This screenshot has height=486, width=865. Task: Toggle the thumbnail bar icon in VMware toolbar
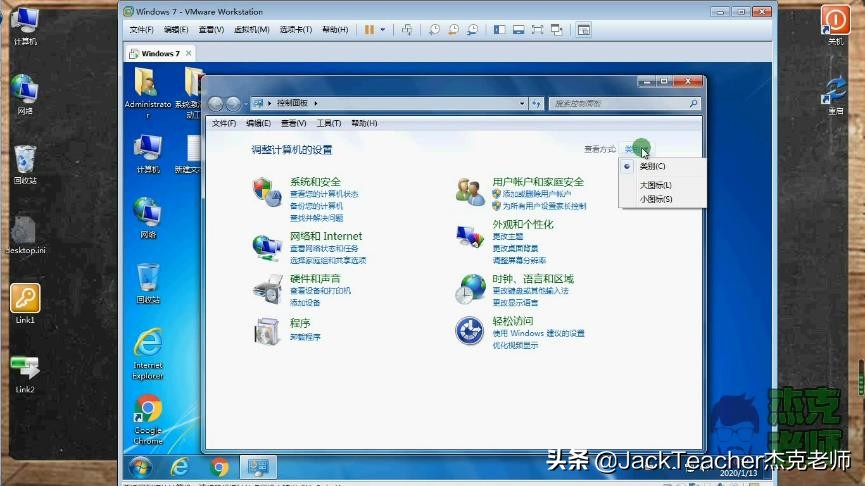coord(519,30)
